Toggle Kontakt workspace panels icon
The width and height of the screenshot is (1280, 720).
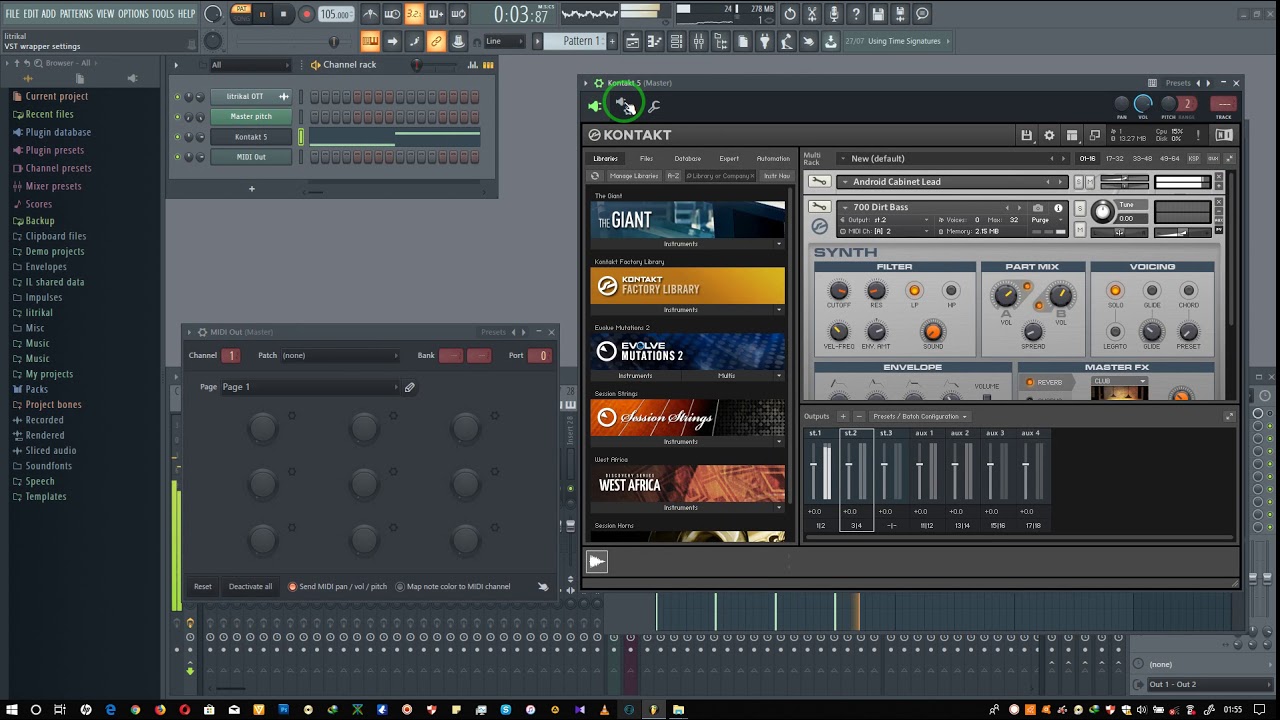[1072, 135]
